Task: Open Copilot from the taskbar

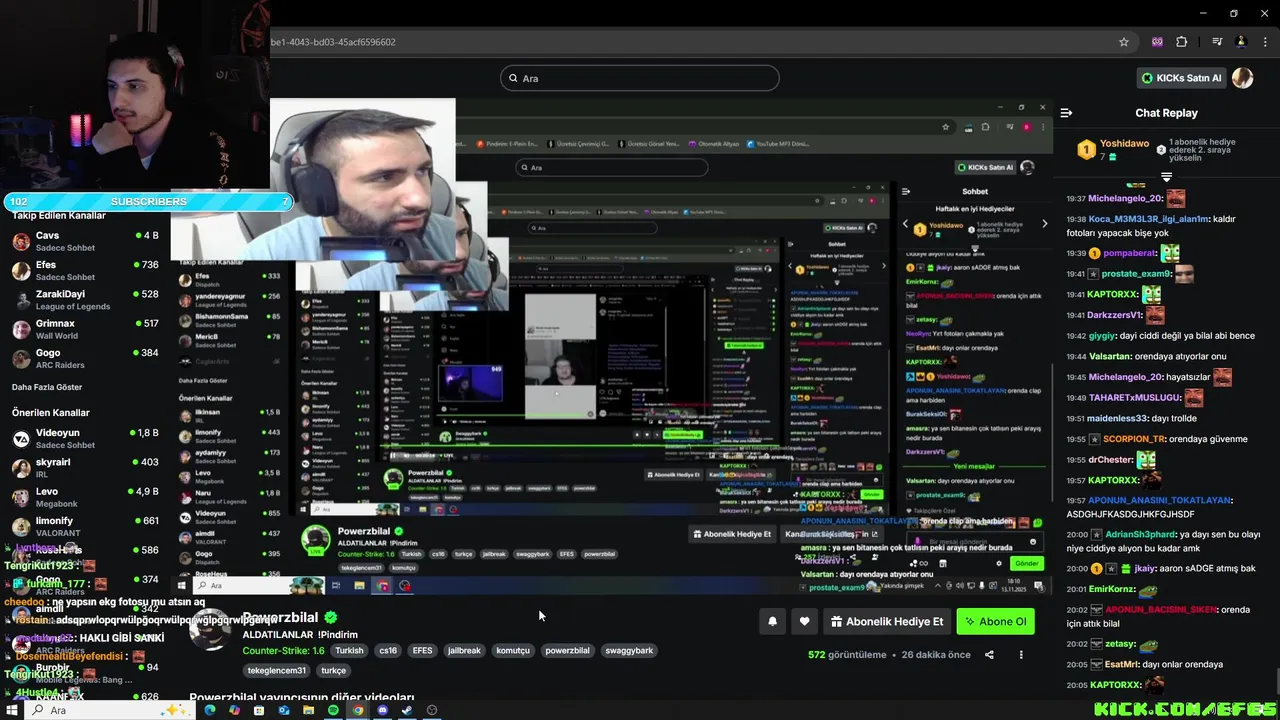Action: tap(234, 710)
